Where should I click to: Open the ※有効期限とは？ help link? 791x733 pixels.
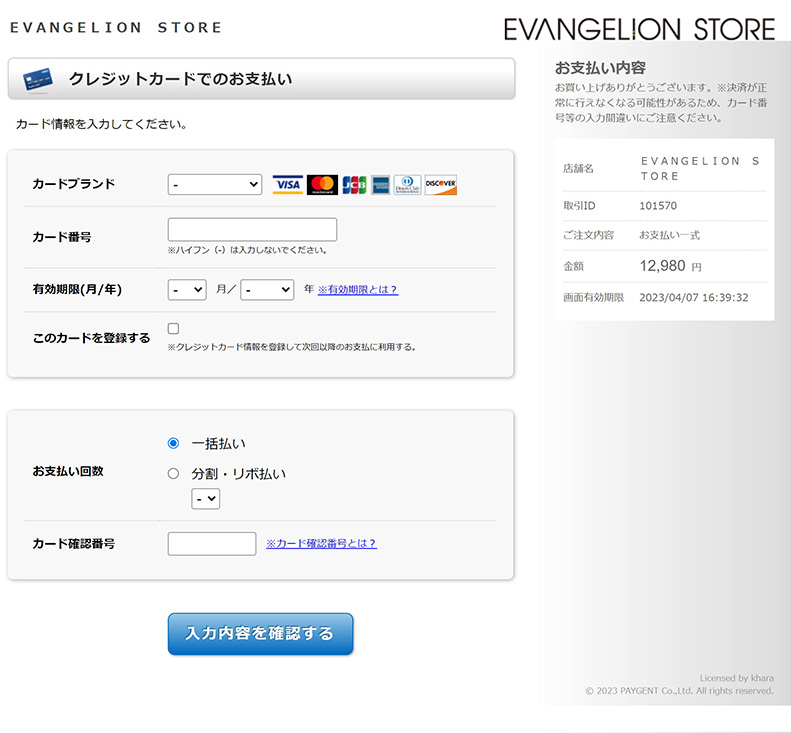tap(358, 290)
